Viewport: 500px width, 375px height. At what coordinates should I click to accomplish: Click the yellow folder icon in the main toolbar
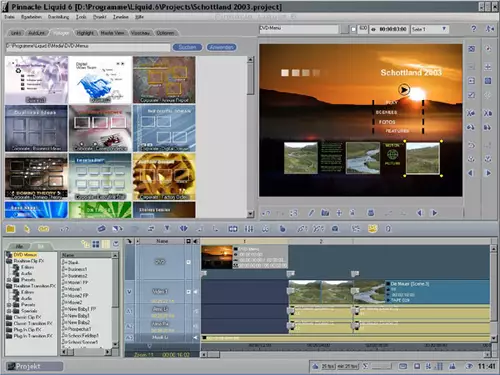pyautogui.click(x=11, y=229)
